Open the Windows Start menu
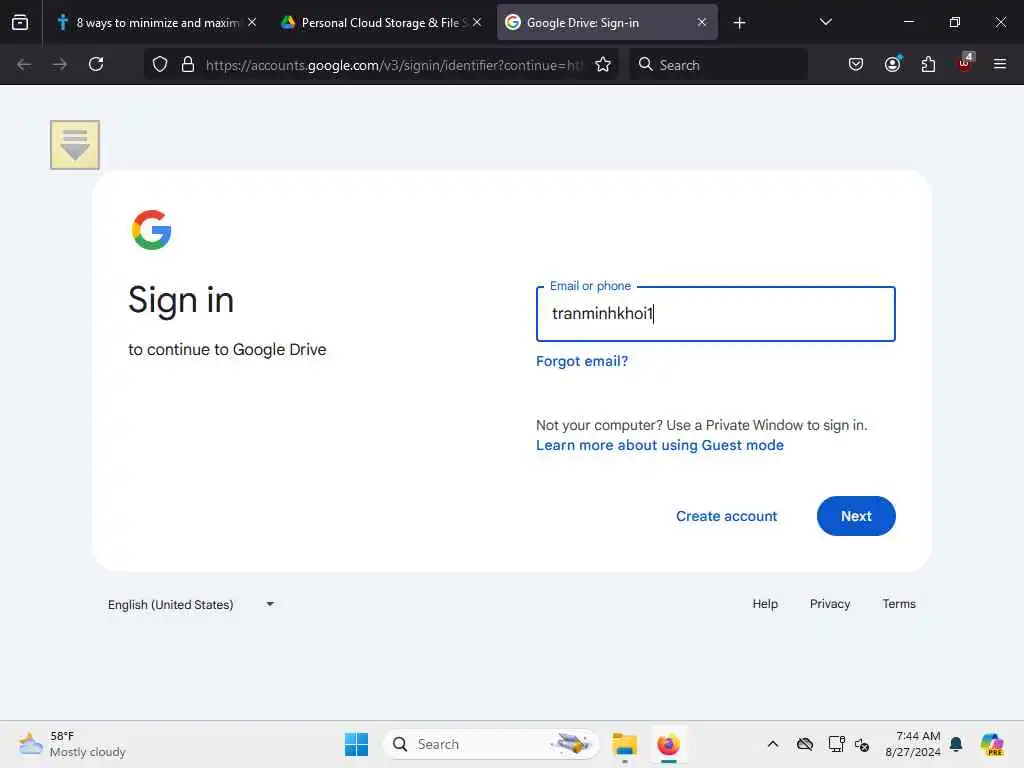Viewport: 1024px width, 768px height. click(x=357, y=744)
